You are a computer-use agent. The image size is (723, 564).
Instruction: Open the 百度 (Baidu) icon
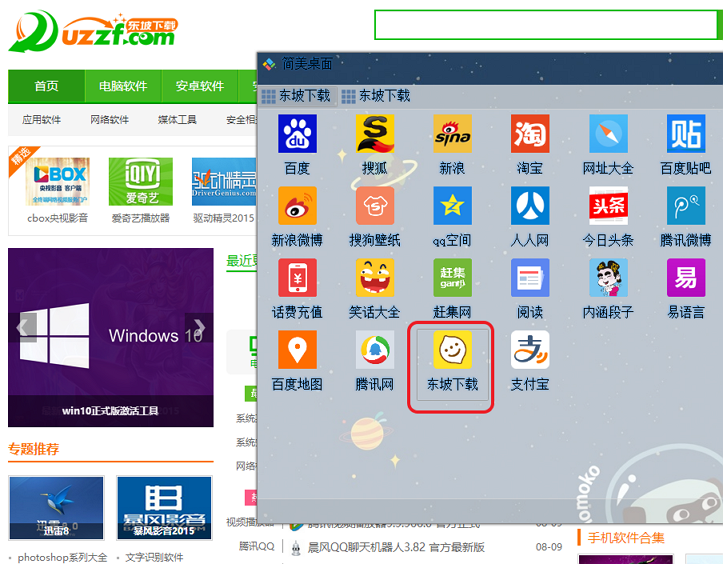(x=297, y=134)
